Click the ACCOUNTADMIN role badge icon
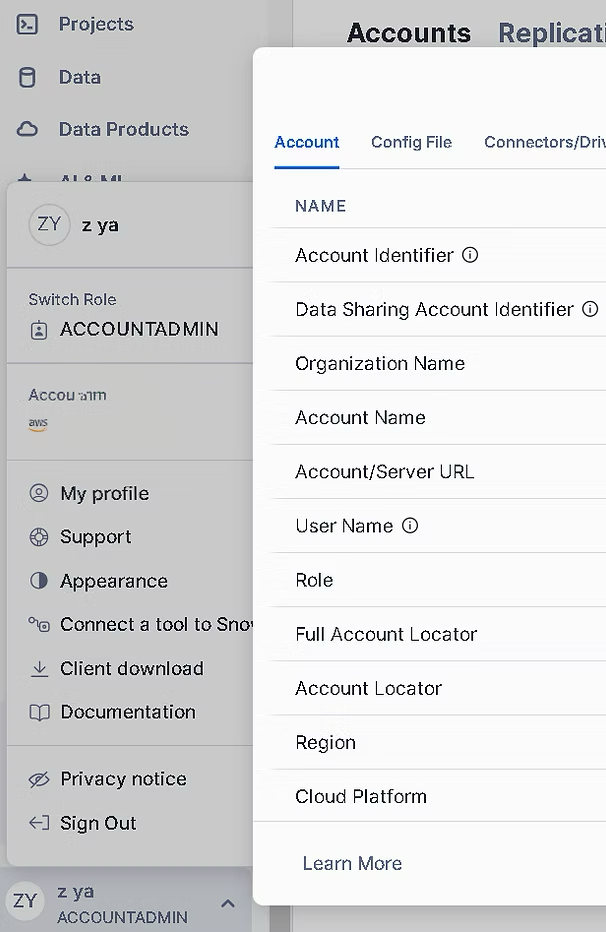Image resolution: width=606 pixels, height=932 pixels. click(x=39, y=330)
